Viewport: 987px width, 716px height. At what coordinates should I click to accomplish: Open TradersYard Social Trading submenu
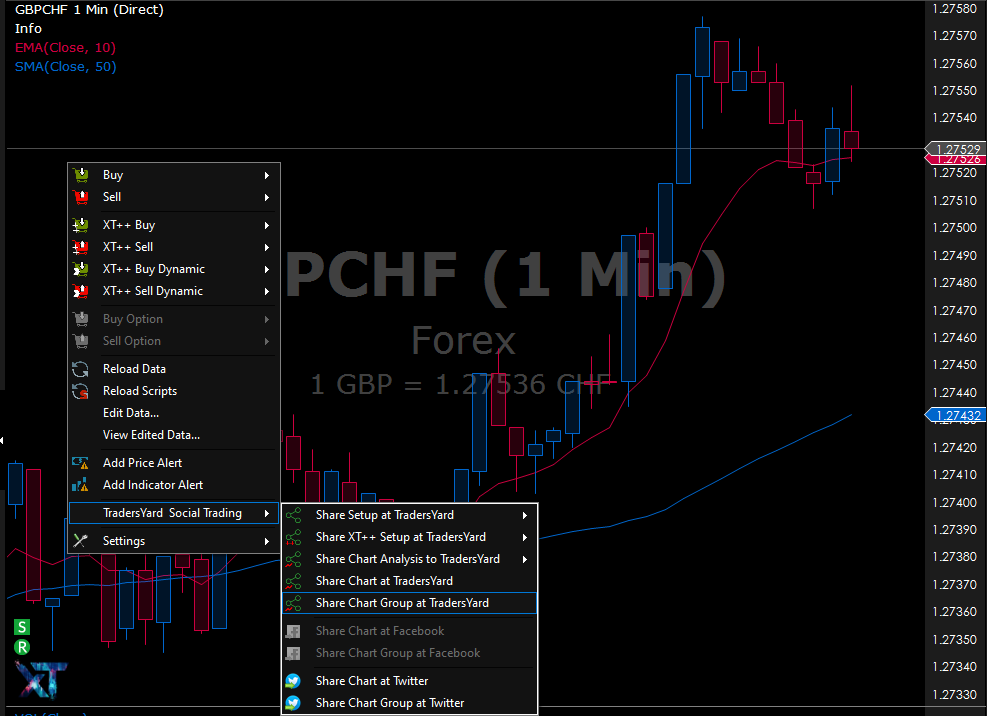[173, 513]
